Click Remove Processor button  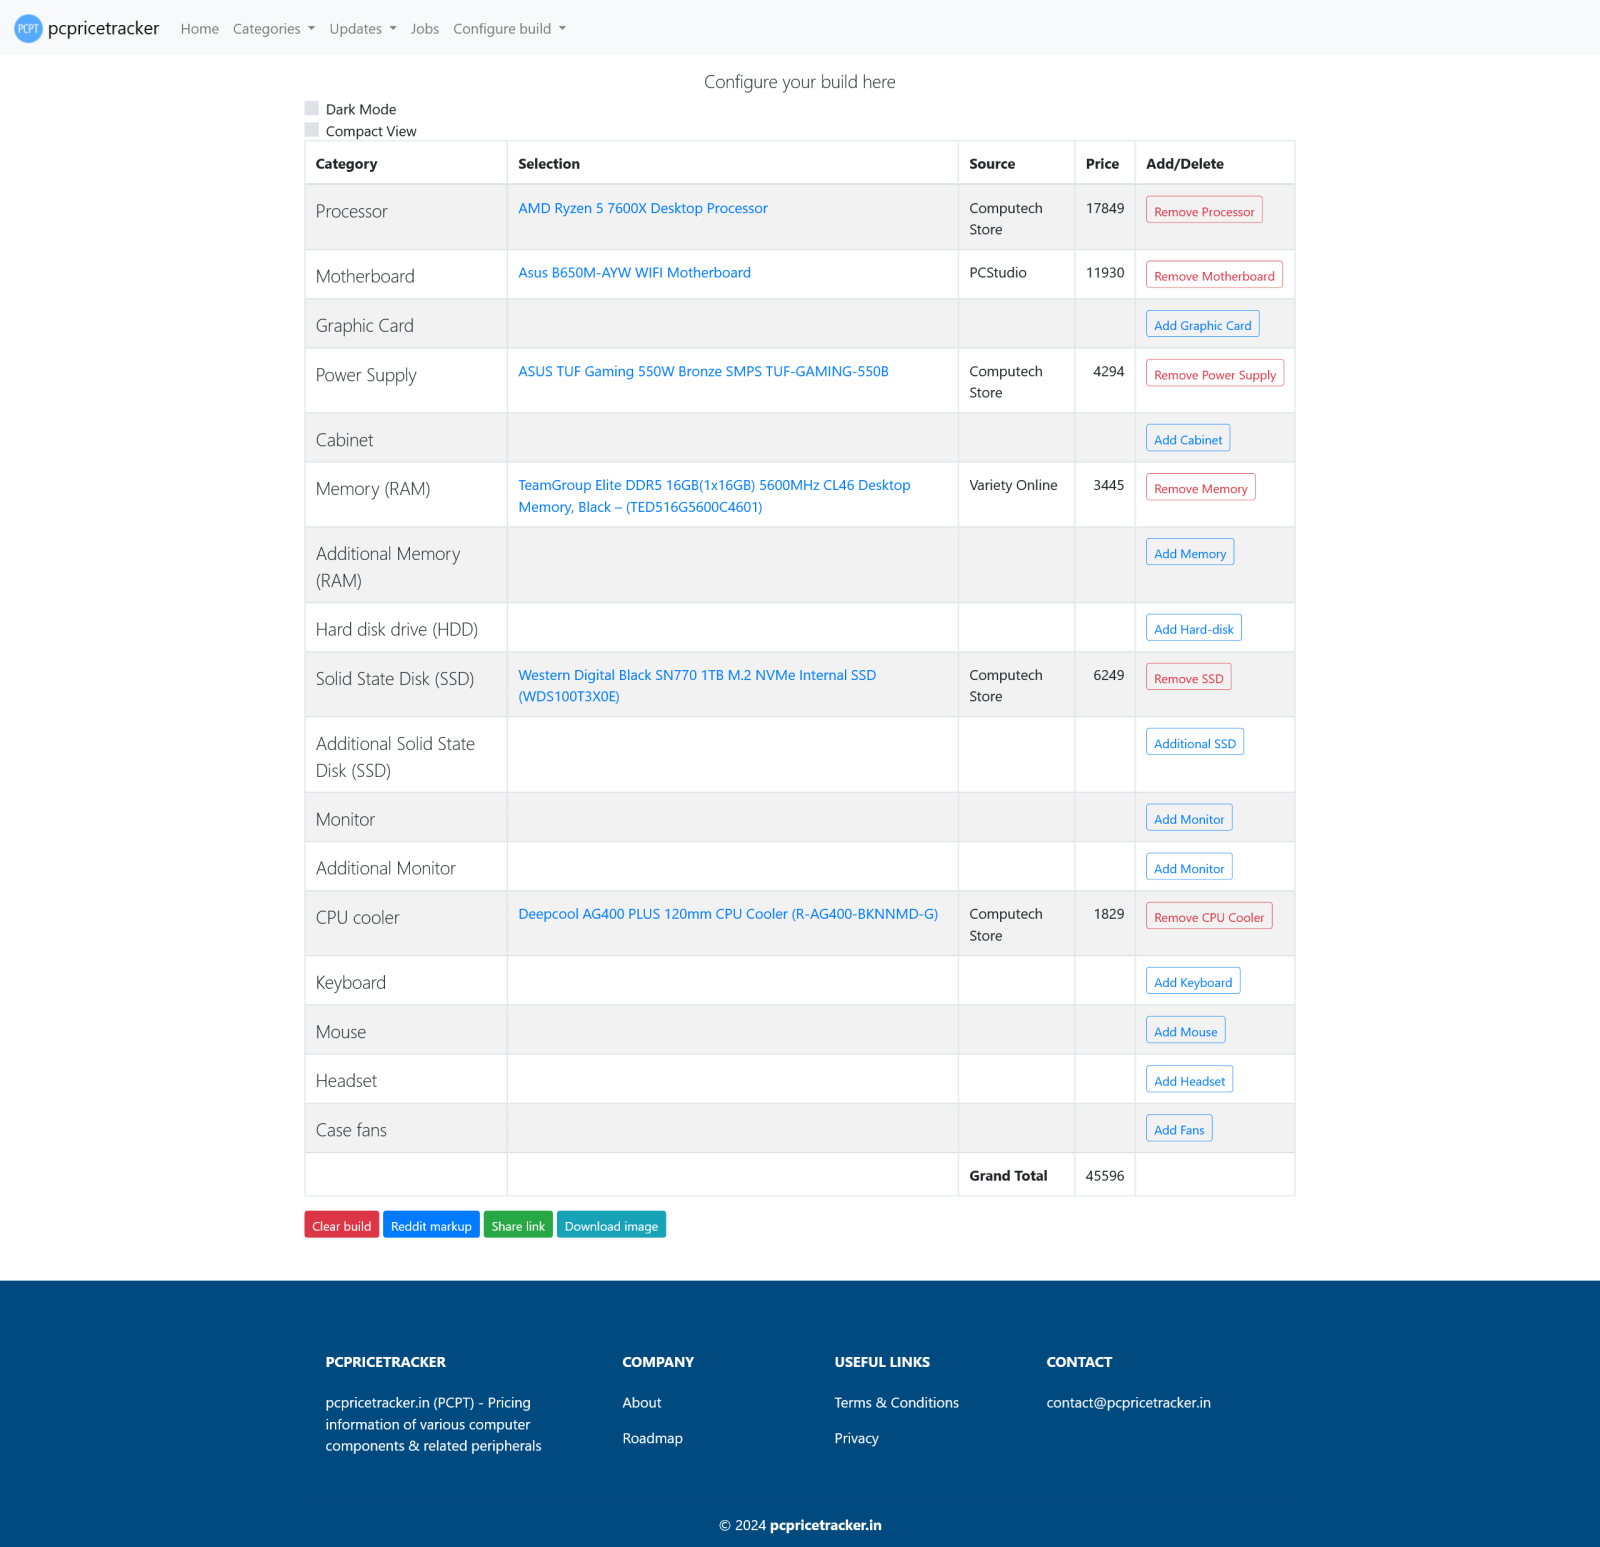[x=1204, y=210]
